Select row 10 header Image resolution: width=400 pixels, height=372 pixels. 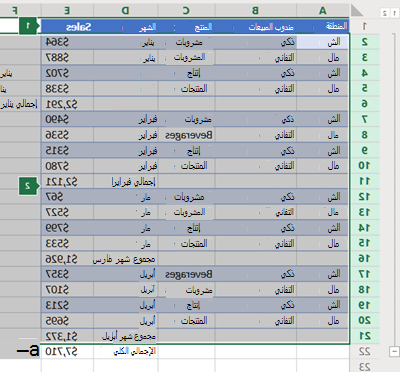click(365, 166)
